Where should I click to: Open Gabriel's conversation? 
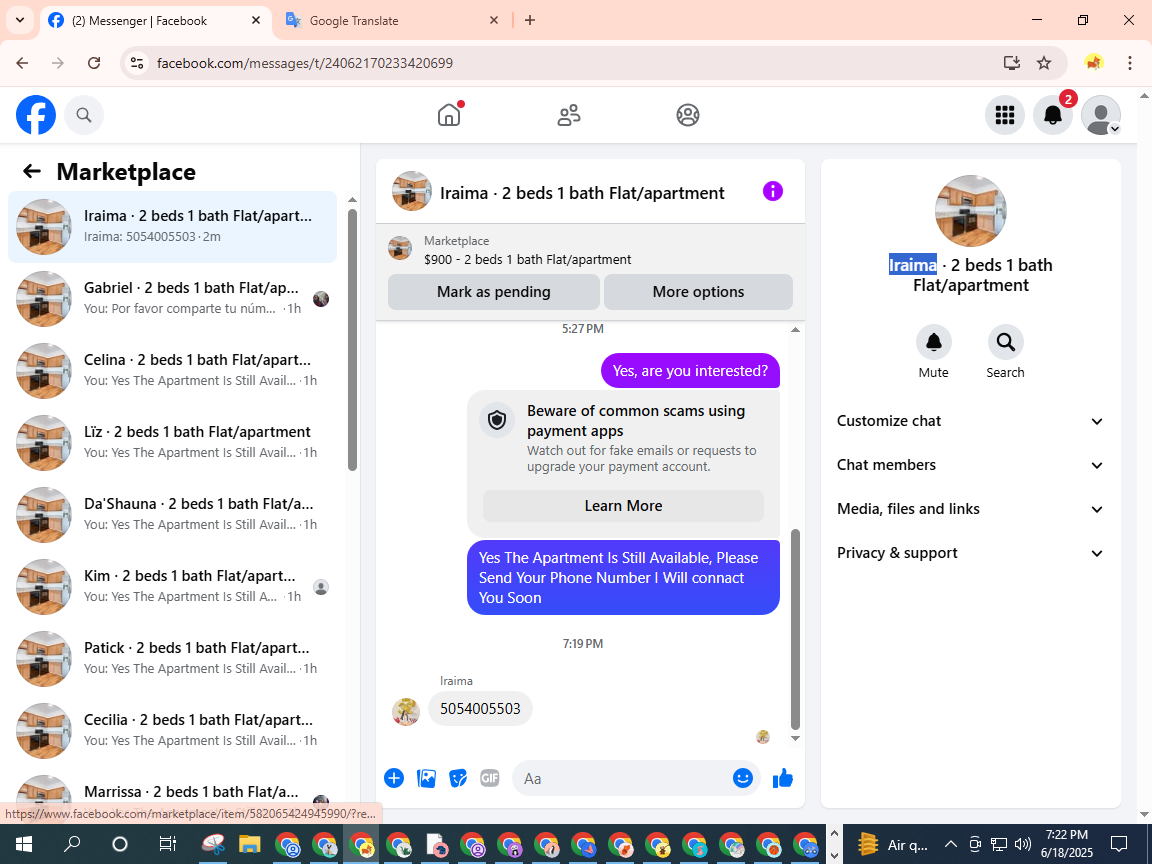coord(173,298)
